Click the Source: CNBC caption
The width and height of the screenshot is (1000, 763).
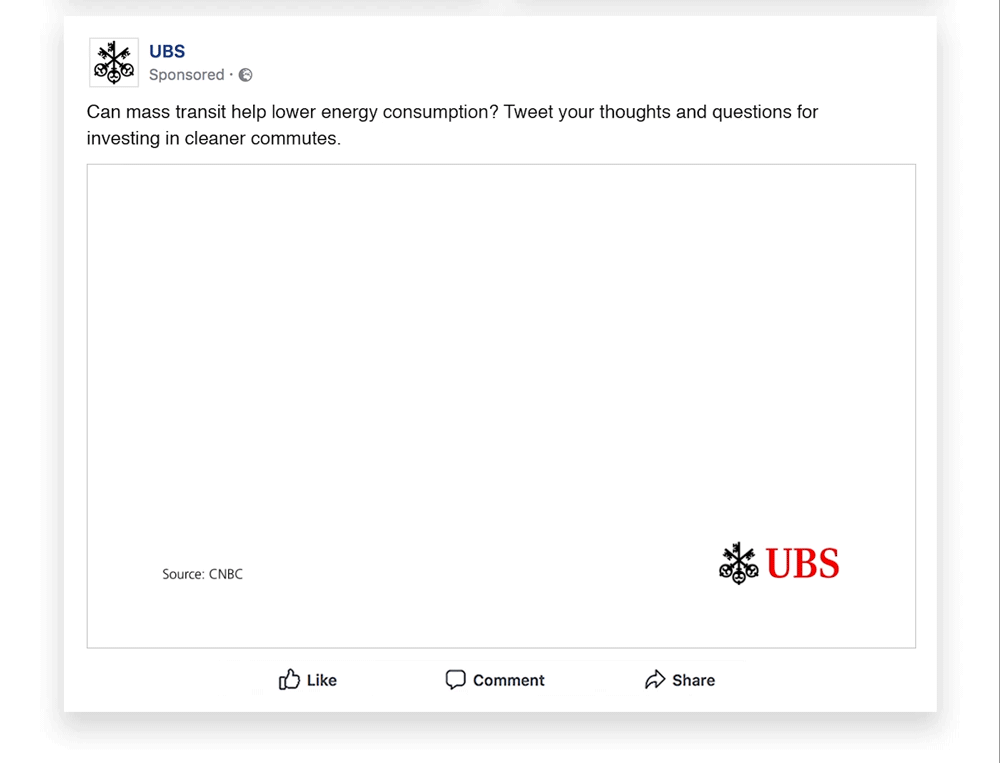[x=202, y=574]
